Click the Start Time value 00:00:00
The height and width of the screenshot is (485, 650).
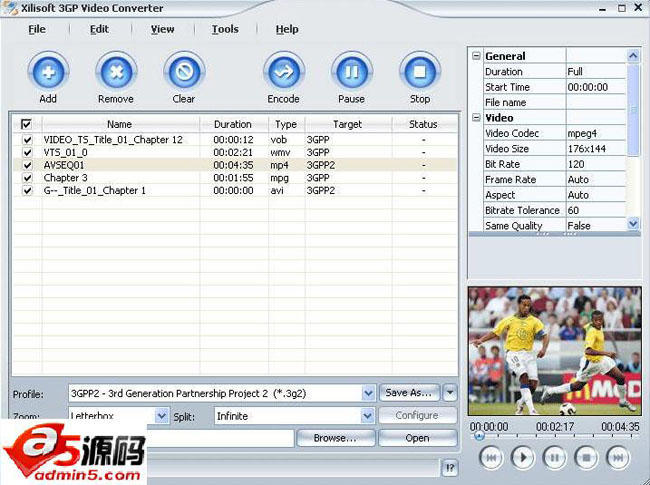click(596, 87)
